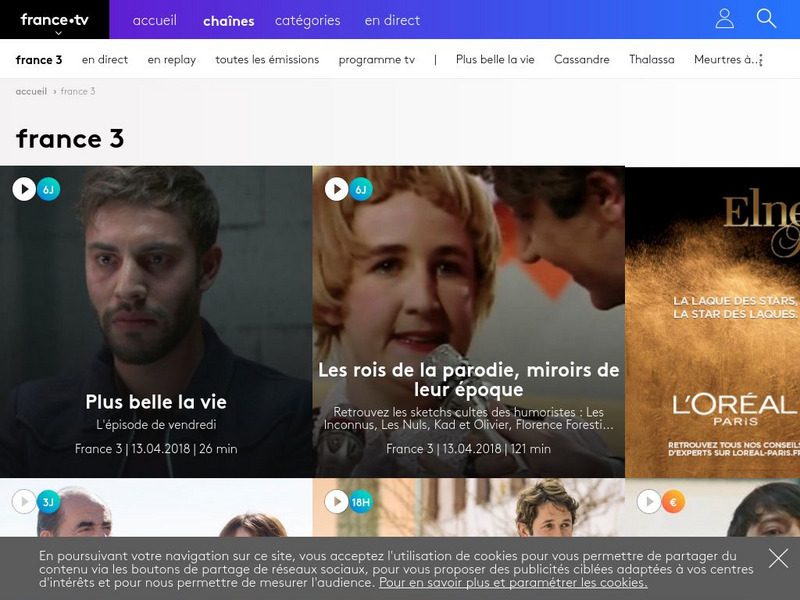Open the catégories menu
This screenshot has height=600, width=800.
pos(308,20)
